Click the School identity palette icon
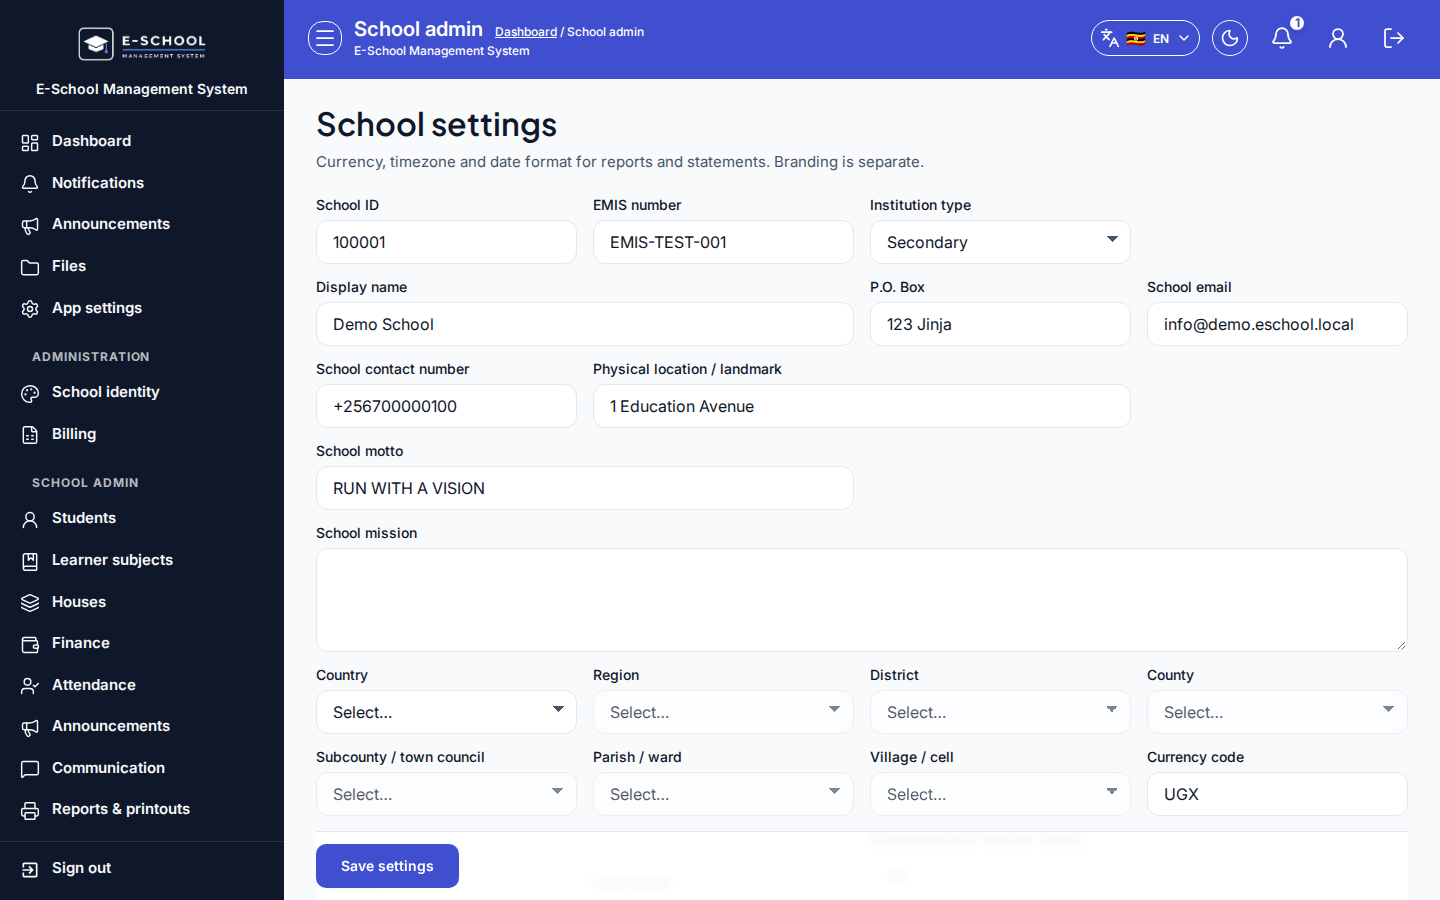This screenshot has height=900, width=1440. tap(30, 393)
